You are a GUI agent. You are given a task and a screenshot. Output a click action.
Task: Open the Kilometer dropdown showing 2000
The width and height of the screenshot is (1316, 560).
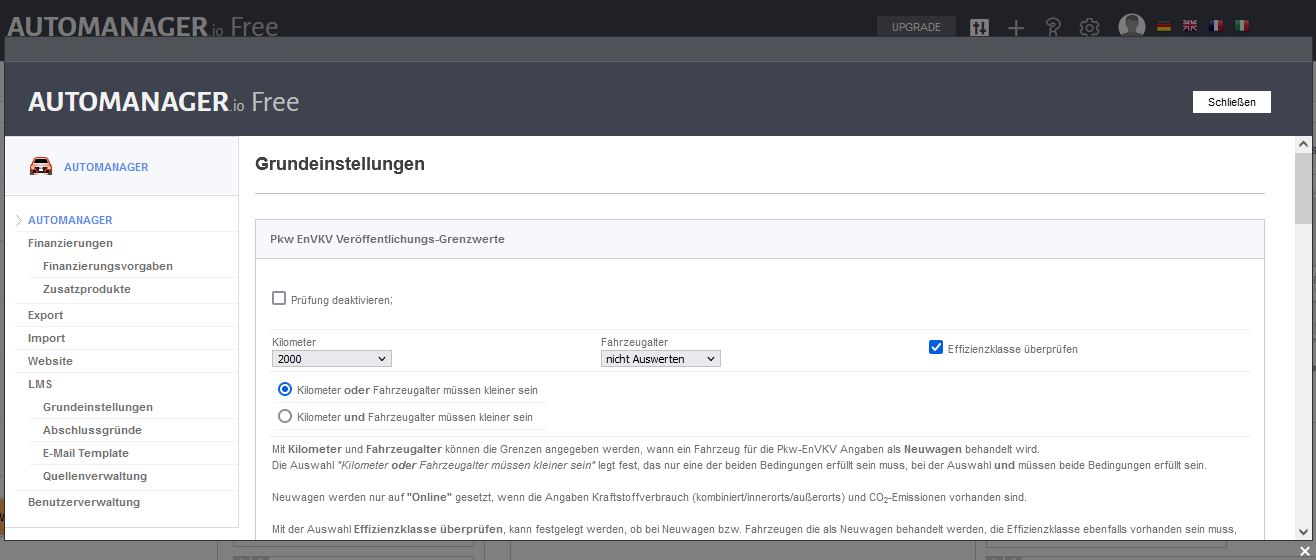point(331,359)
